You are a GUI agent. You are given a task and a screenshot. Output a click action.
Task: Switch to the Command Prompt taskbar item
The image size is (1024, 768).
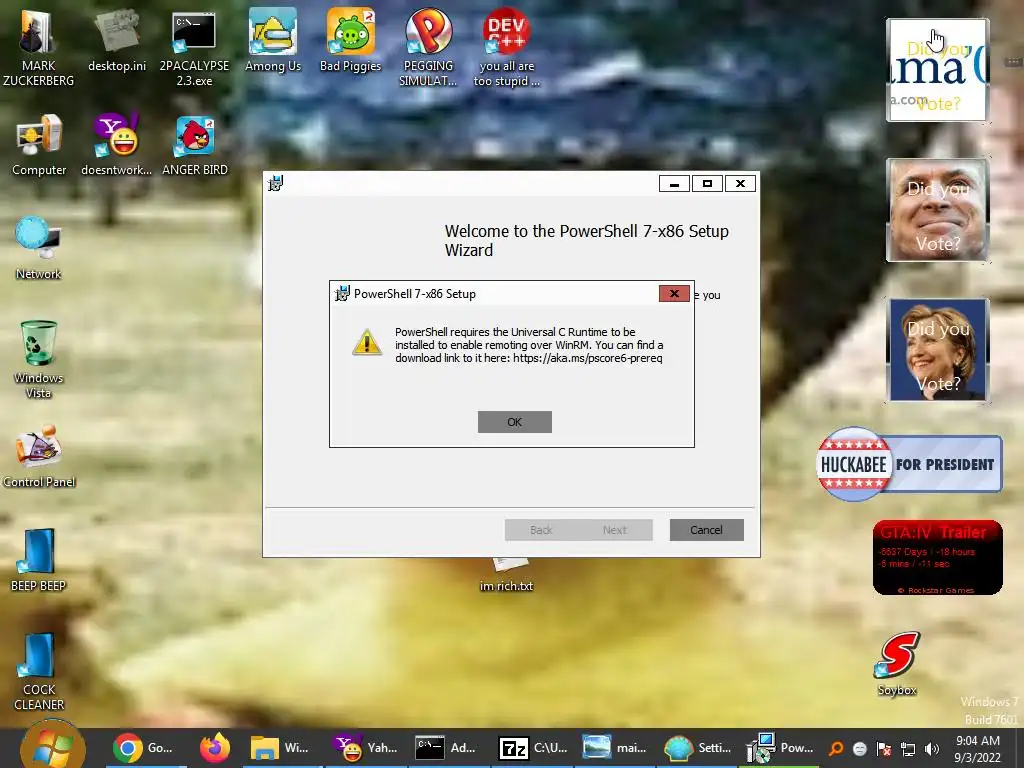click(x=447, y=748)
